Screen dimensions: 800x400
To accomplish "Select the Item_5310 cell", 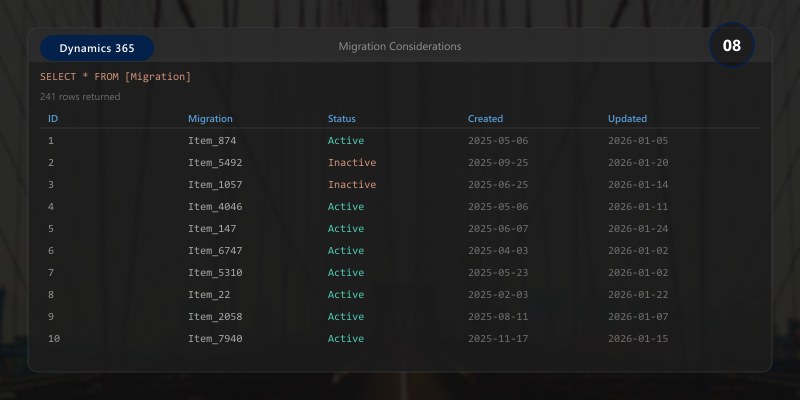I will tap(215, 272).
